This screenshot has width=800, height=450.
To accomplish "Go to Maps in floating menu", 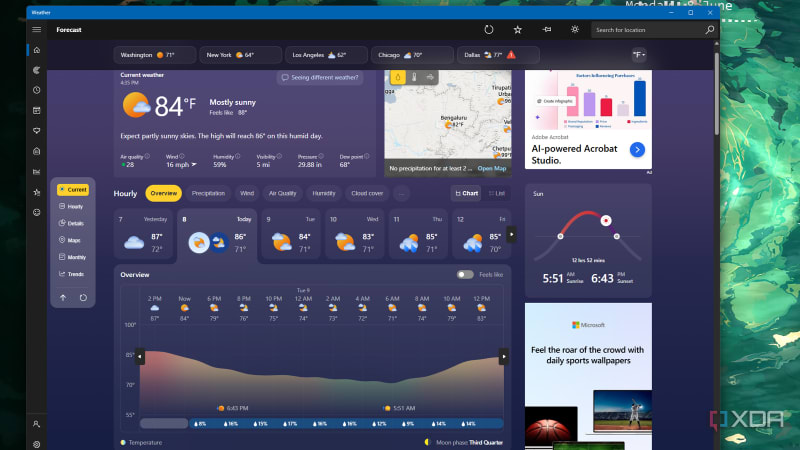I will (x=72, y=240).
